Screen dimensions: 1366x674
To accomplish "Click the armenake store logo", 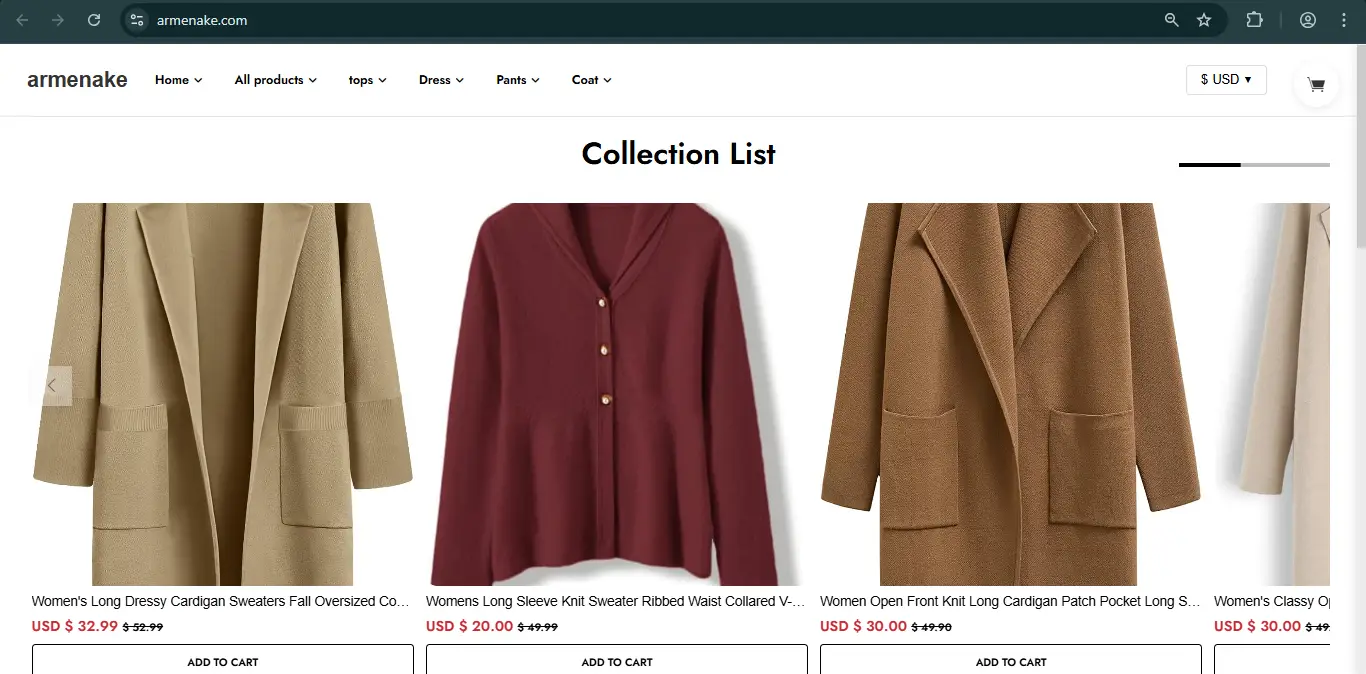I will pyautogui.click(x=77, y=80).
